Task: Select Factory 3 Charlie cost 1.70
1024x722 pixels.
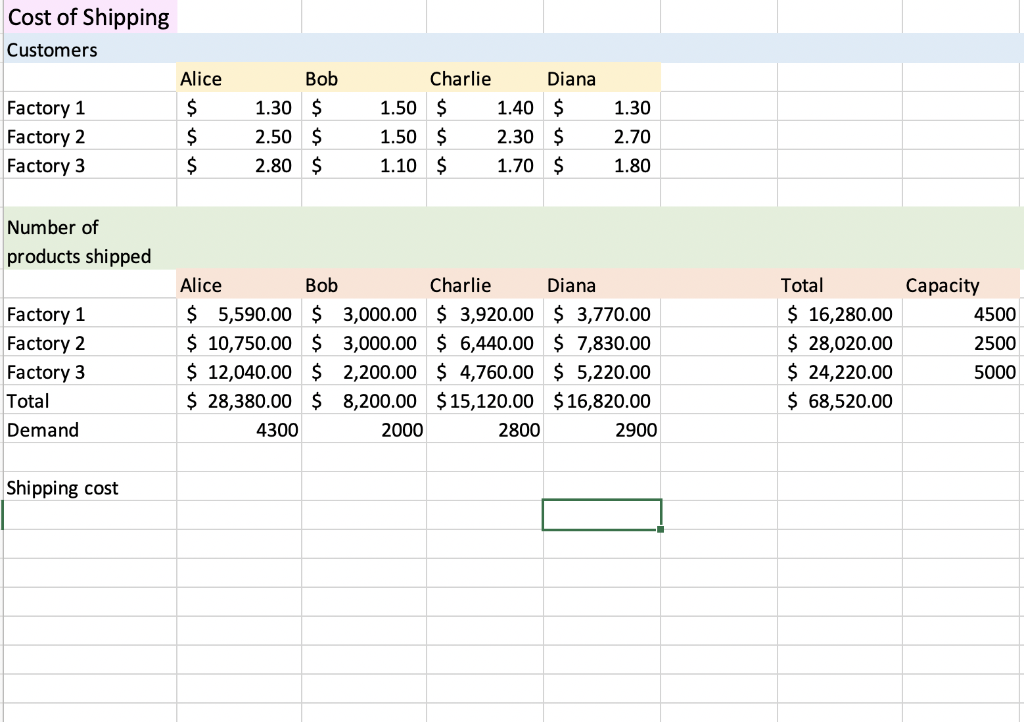Action: 485,165
